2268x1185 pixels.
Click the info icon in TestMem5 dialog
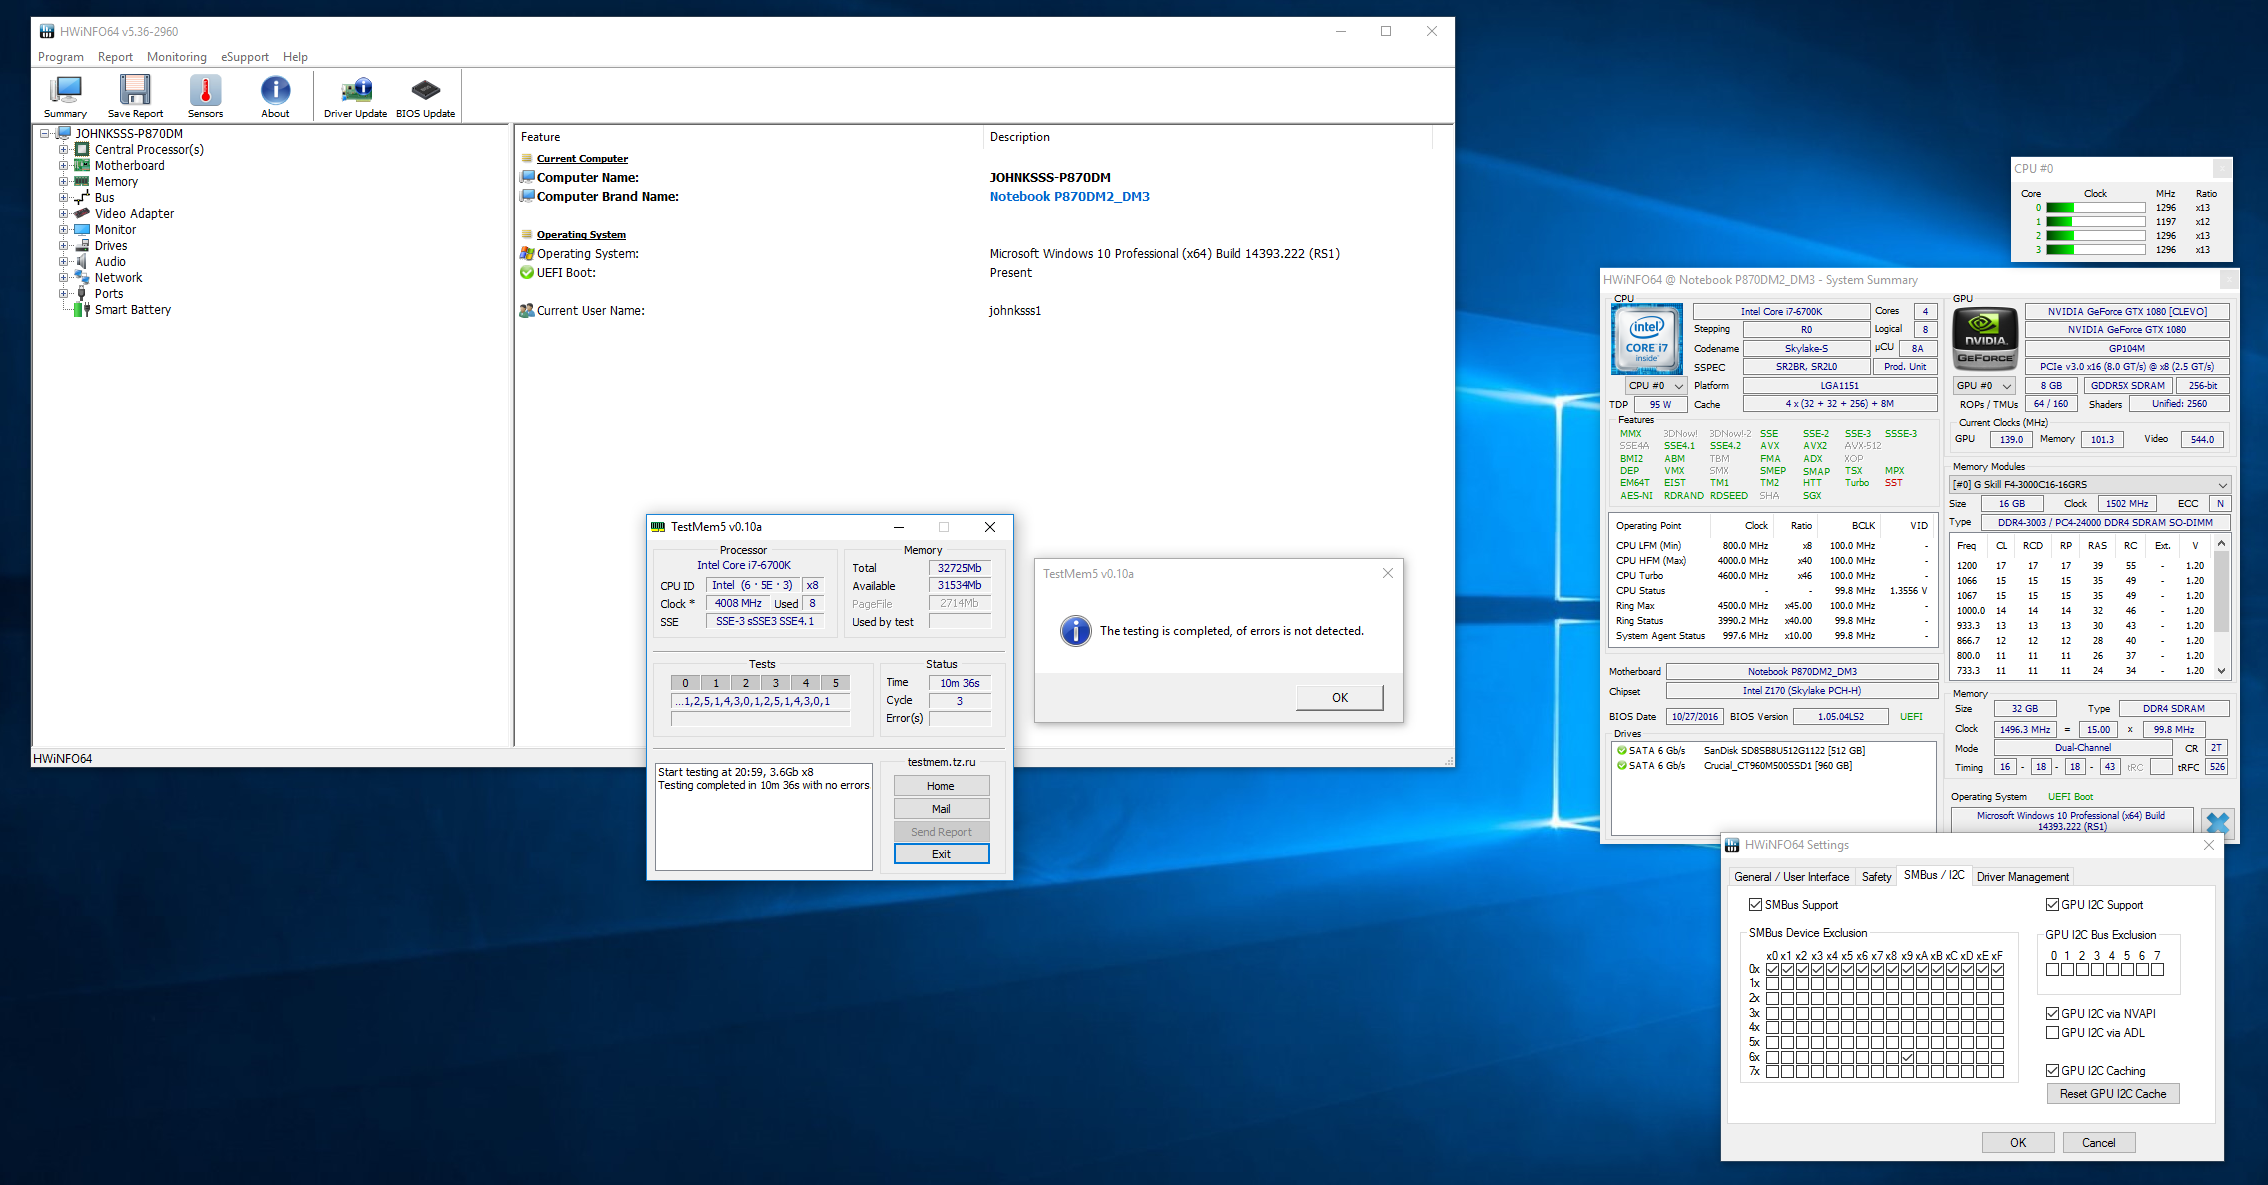(1075, 630)
